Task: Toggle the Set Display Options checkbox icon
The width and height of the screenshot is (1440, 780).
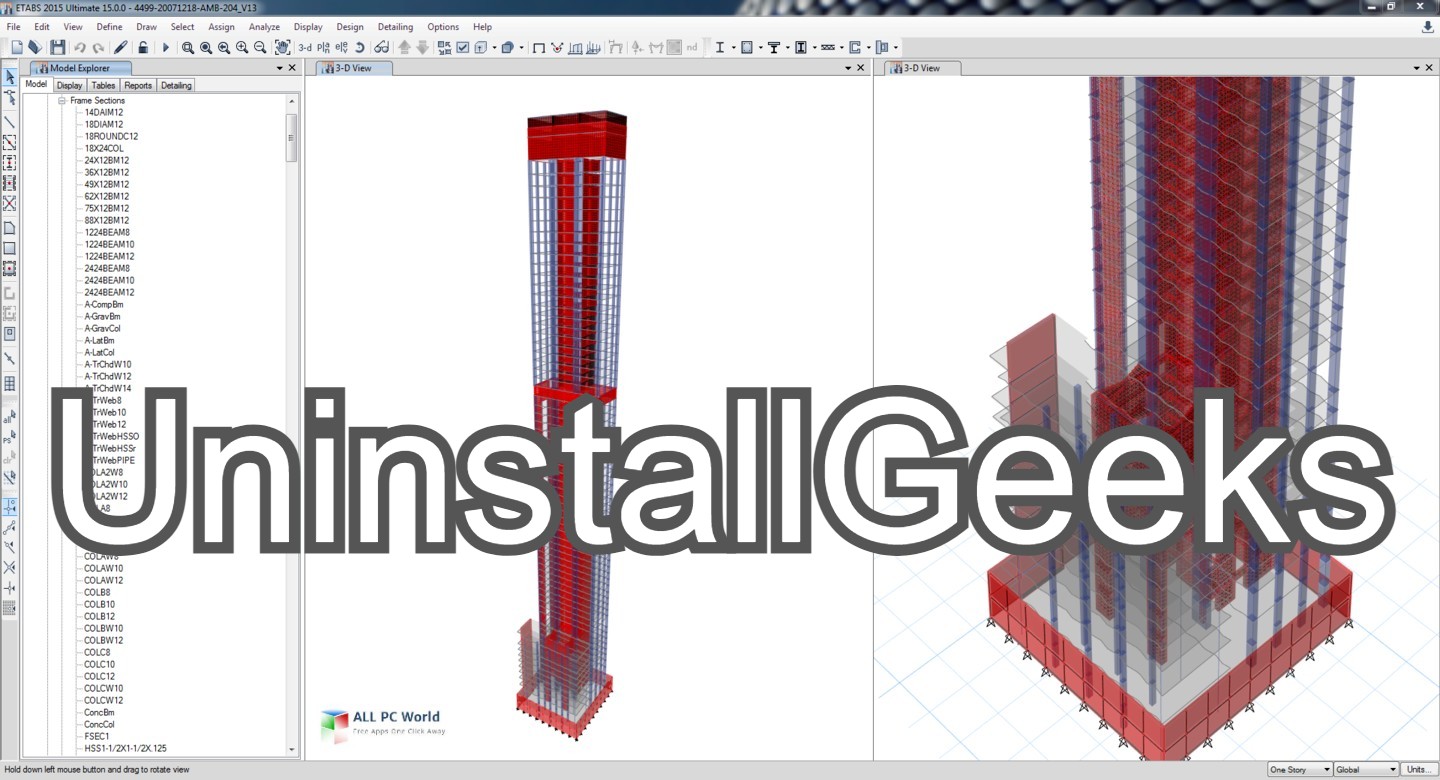Action: (x=463, y=47)
